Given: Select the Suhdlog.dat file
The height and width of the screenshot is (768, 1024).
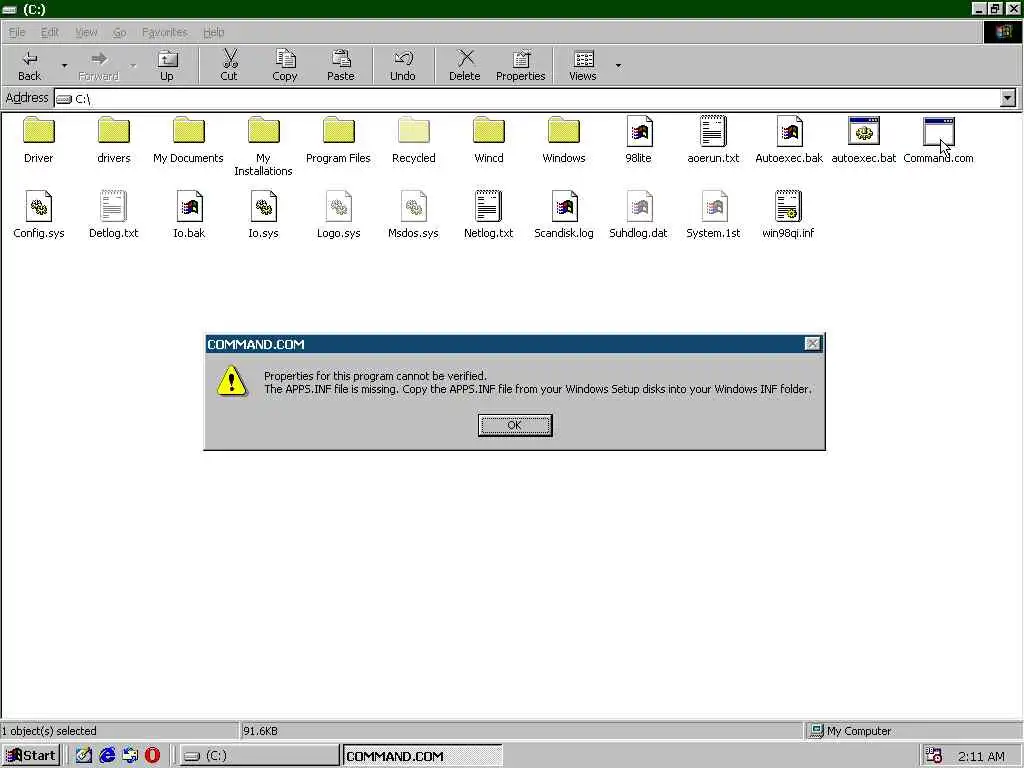Looking at the screenshot, I should (x=639, y=214).
